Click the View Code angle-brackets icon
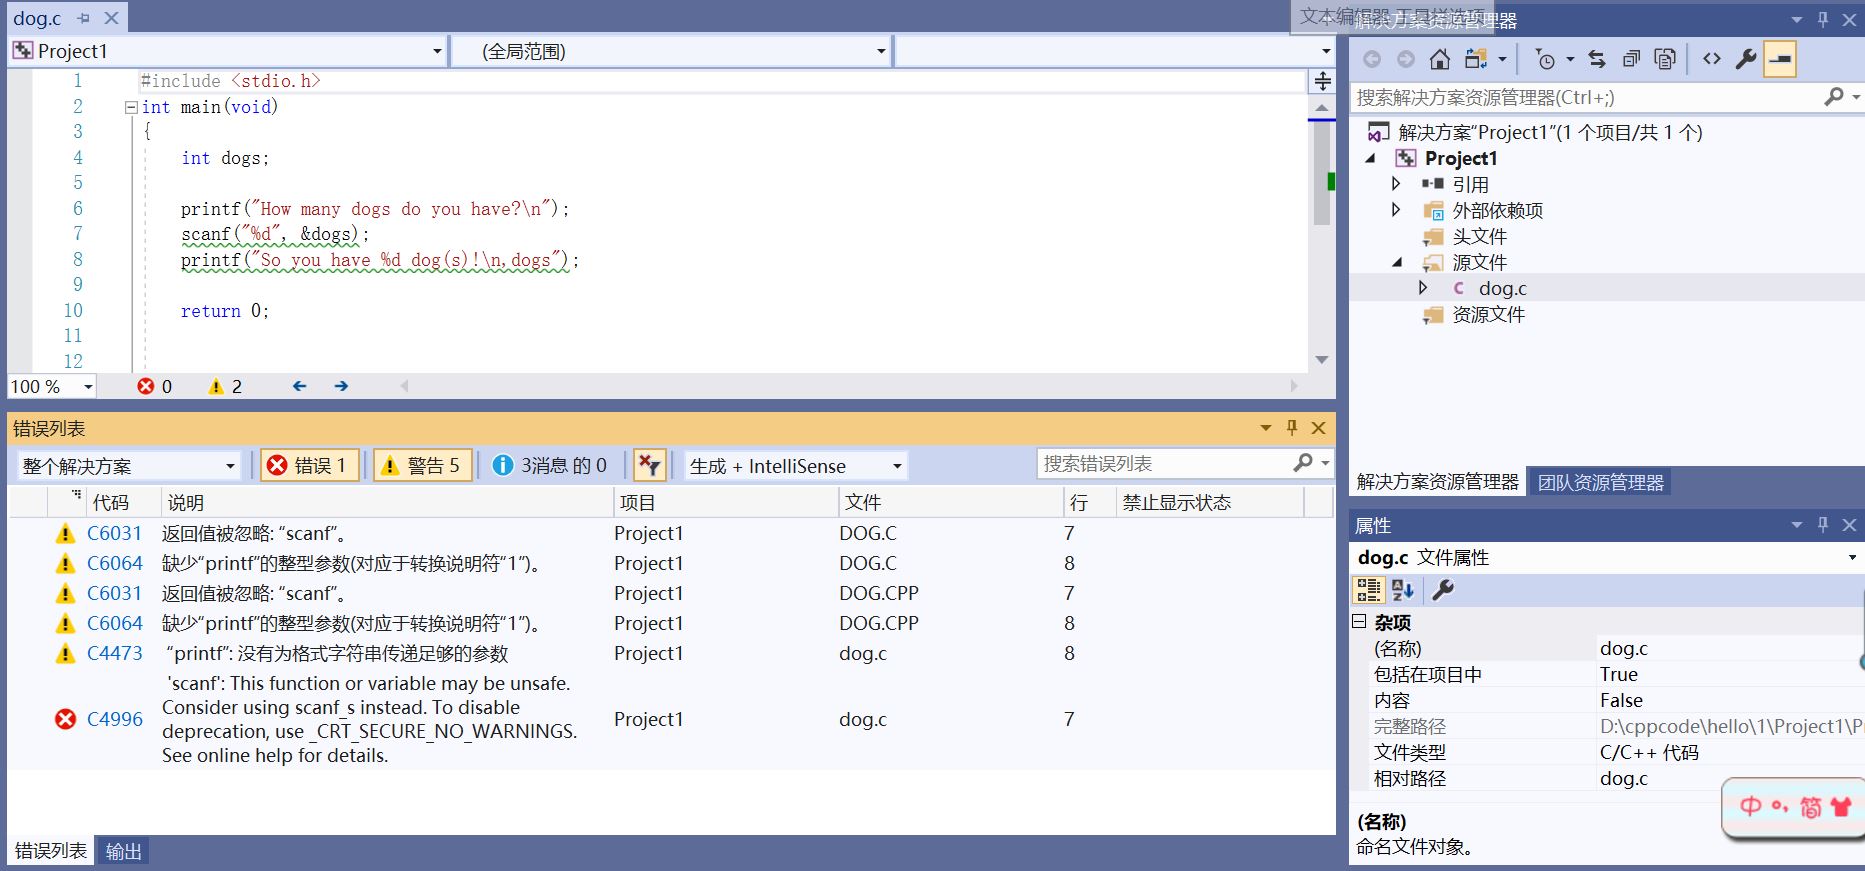 (x=1712, y=59)
